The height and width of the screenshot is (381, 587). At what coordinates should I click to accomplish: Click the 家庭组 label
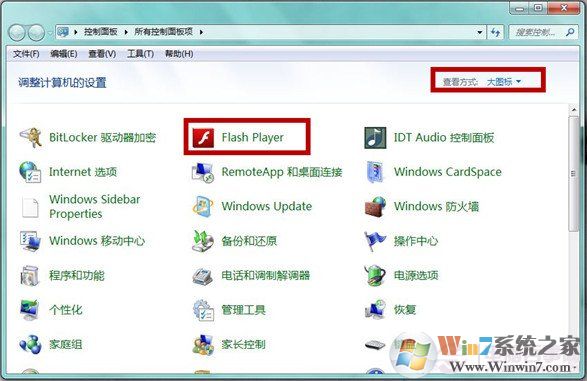[66, 344]
